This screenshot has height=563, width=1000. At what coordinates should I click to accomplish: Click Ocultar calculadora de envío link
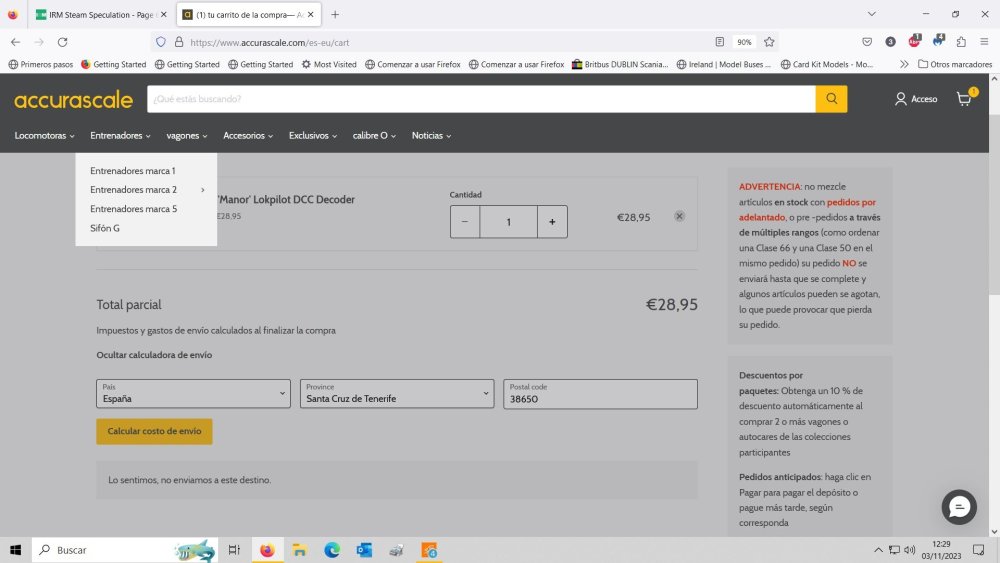click(154, 355)
